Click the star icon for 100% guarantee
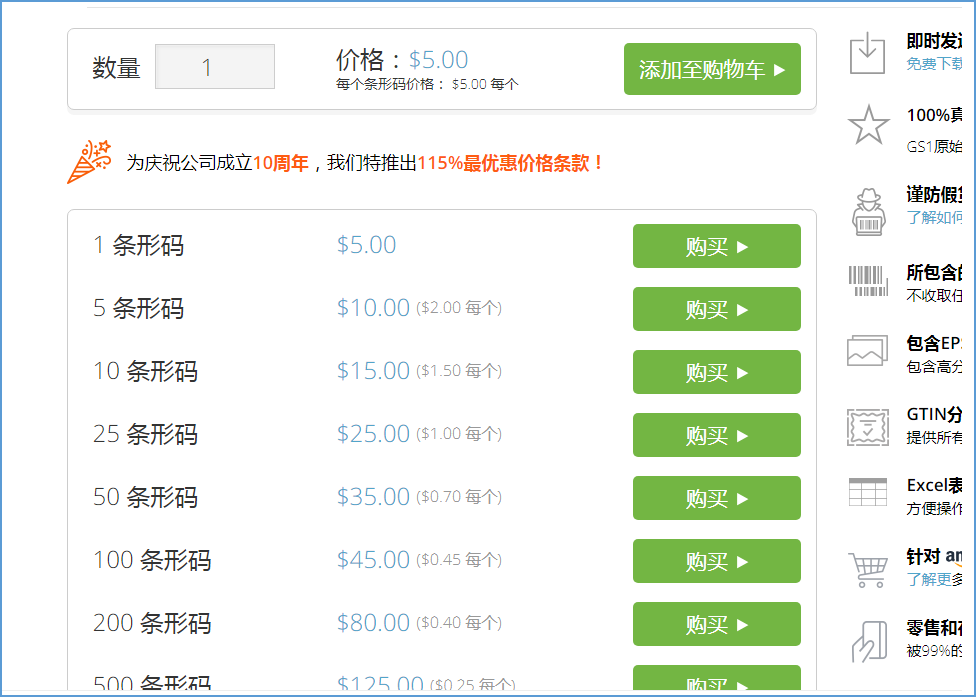The width and height of the screenshot is (976, 697). click(x=868, y=125)
